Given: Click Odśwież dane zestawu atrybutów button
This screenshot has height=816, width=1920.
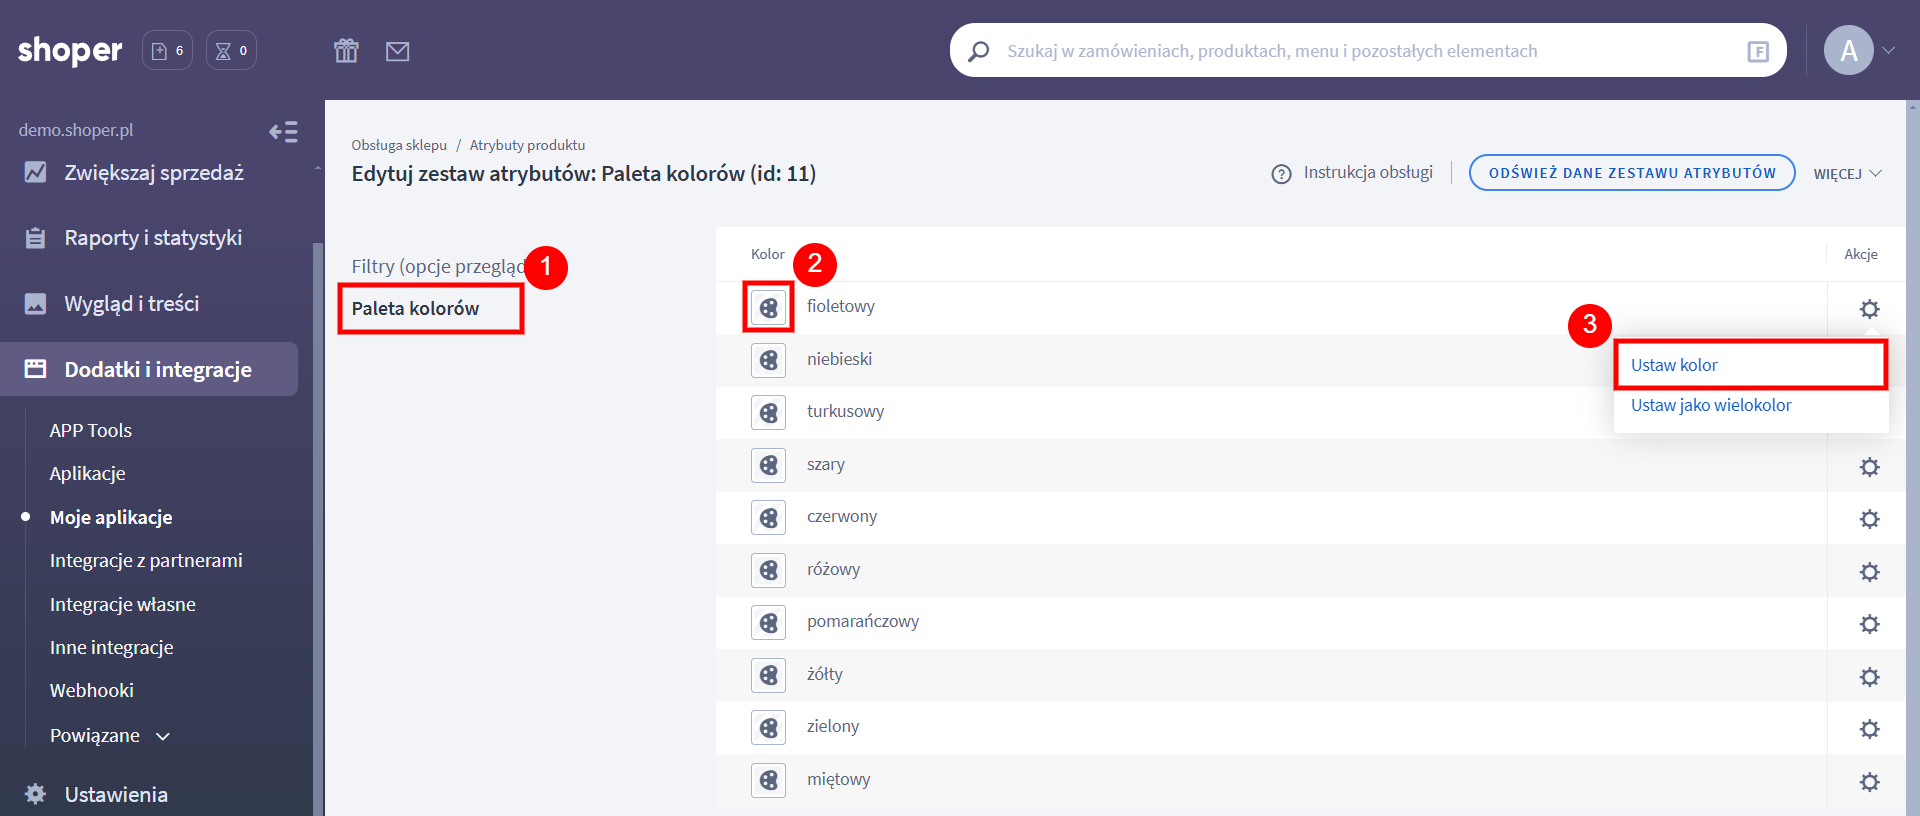Looking at the screenshot, I should (1631, 173).
